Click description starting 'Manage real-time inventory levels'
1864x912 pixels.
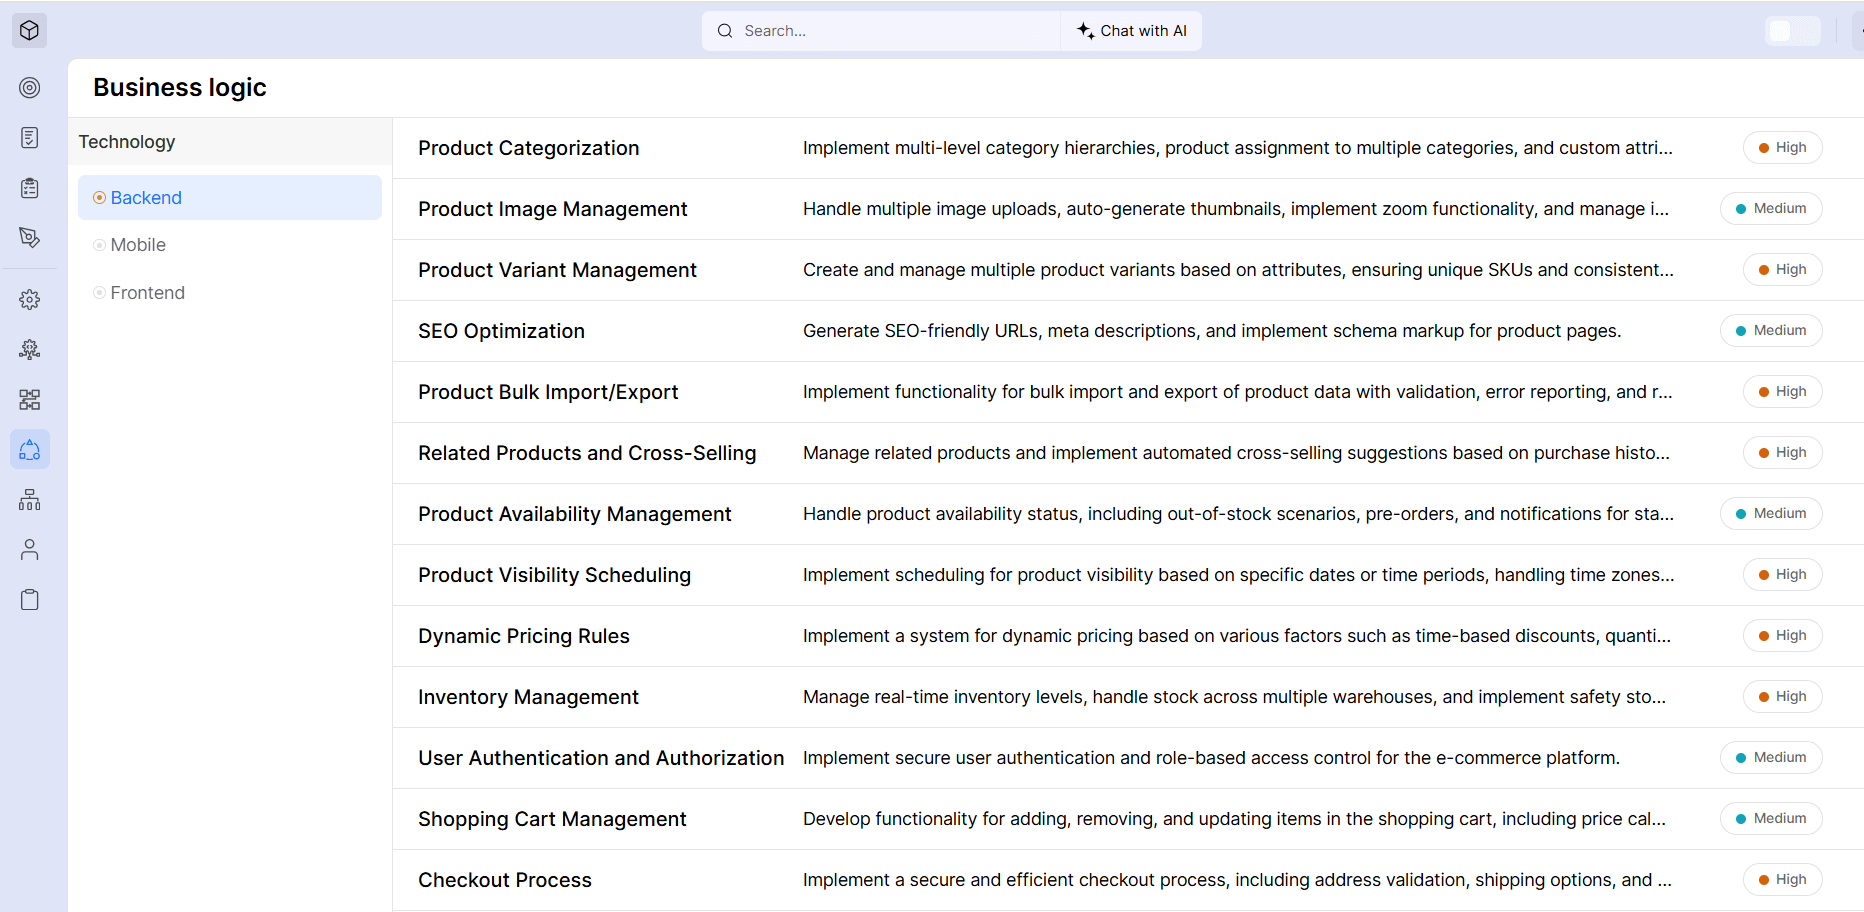coord(1235,697)
